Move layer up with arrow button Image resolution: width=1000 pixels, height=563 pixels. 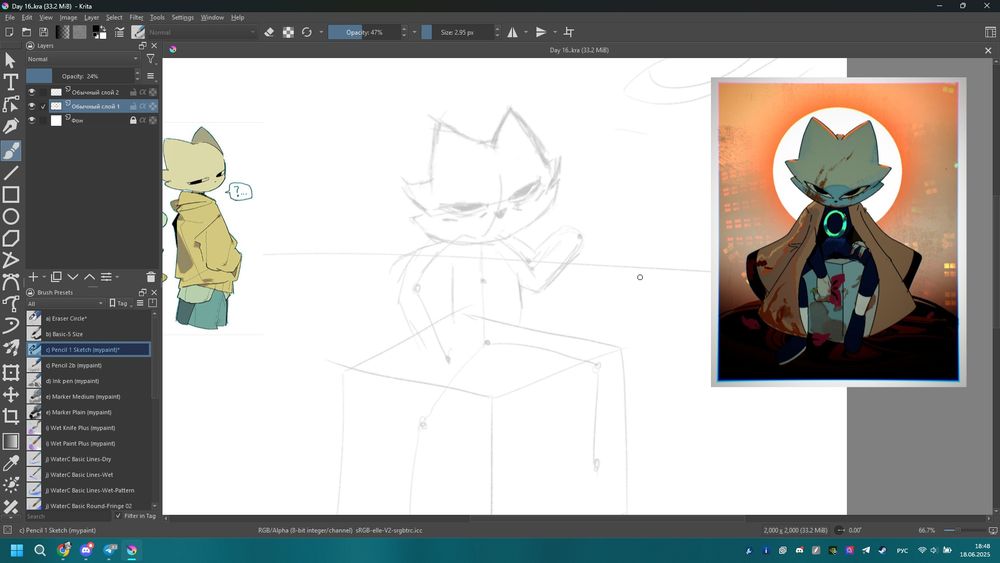point(89,277)
